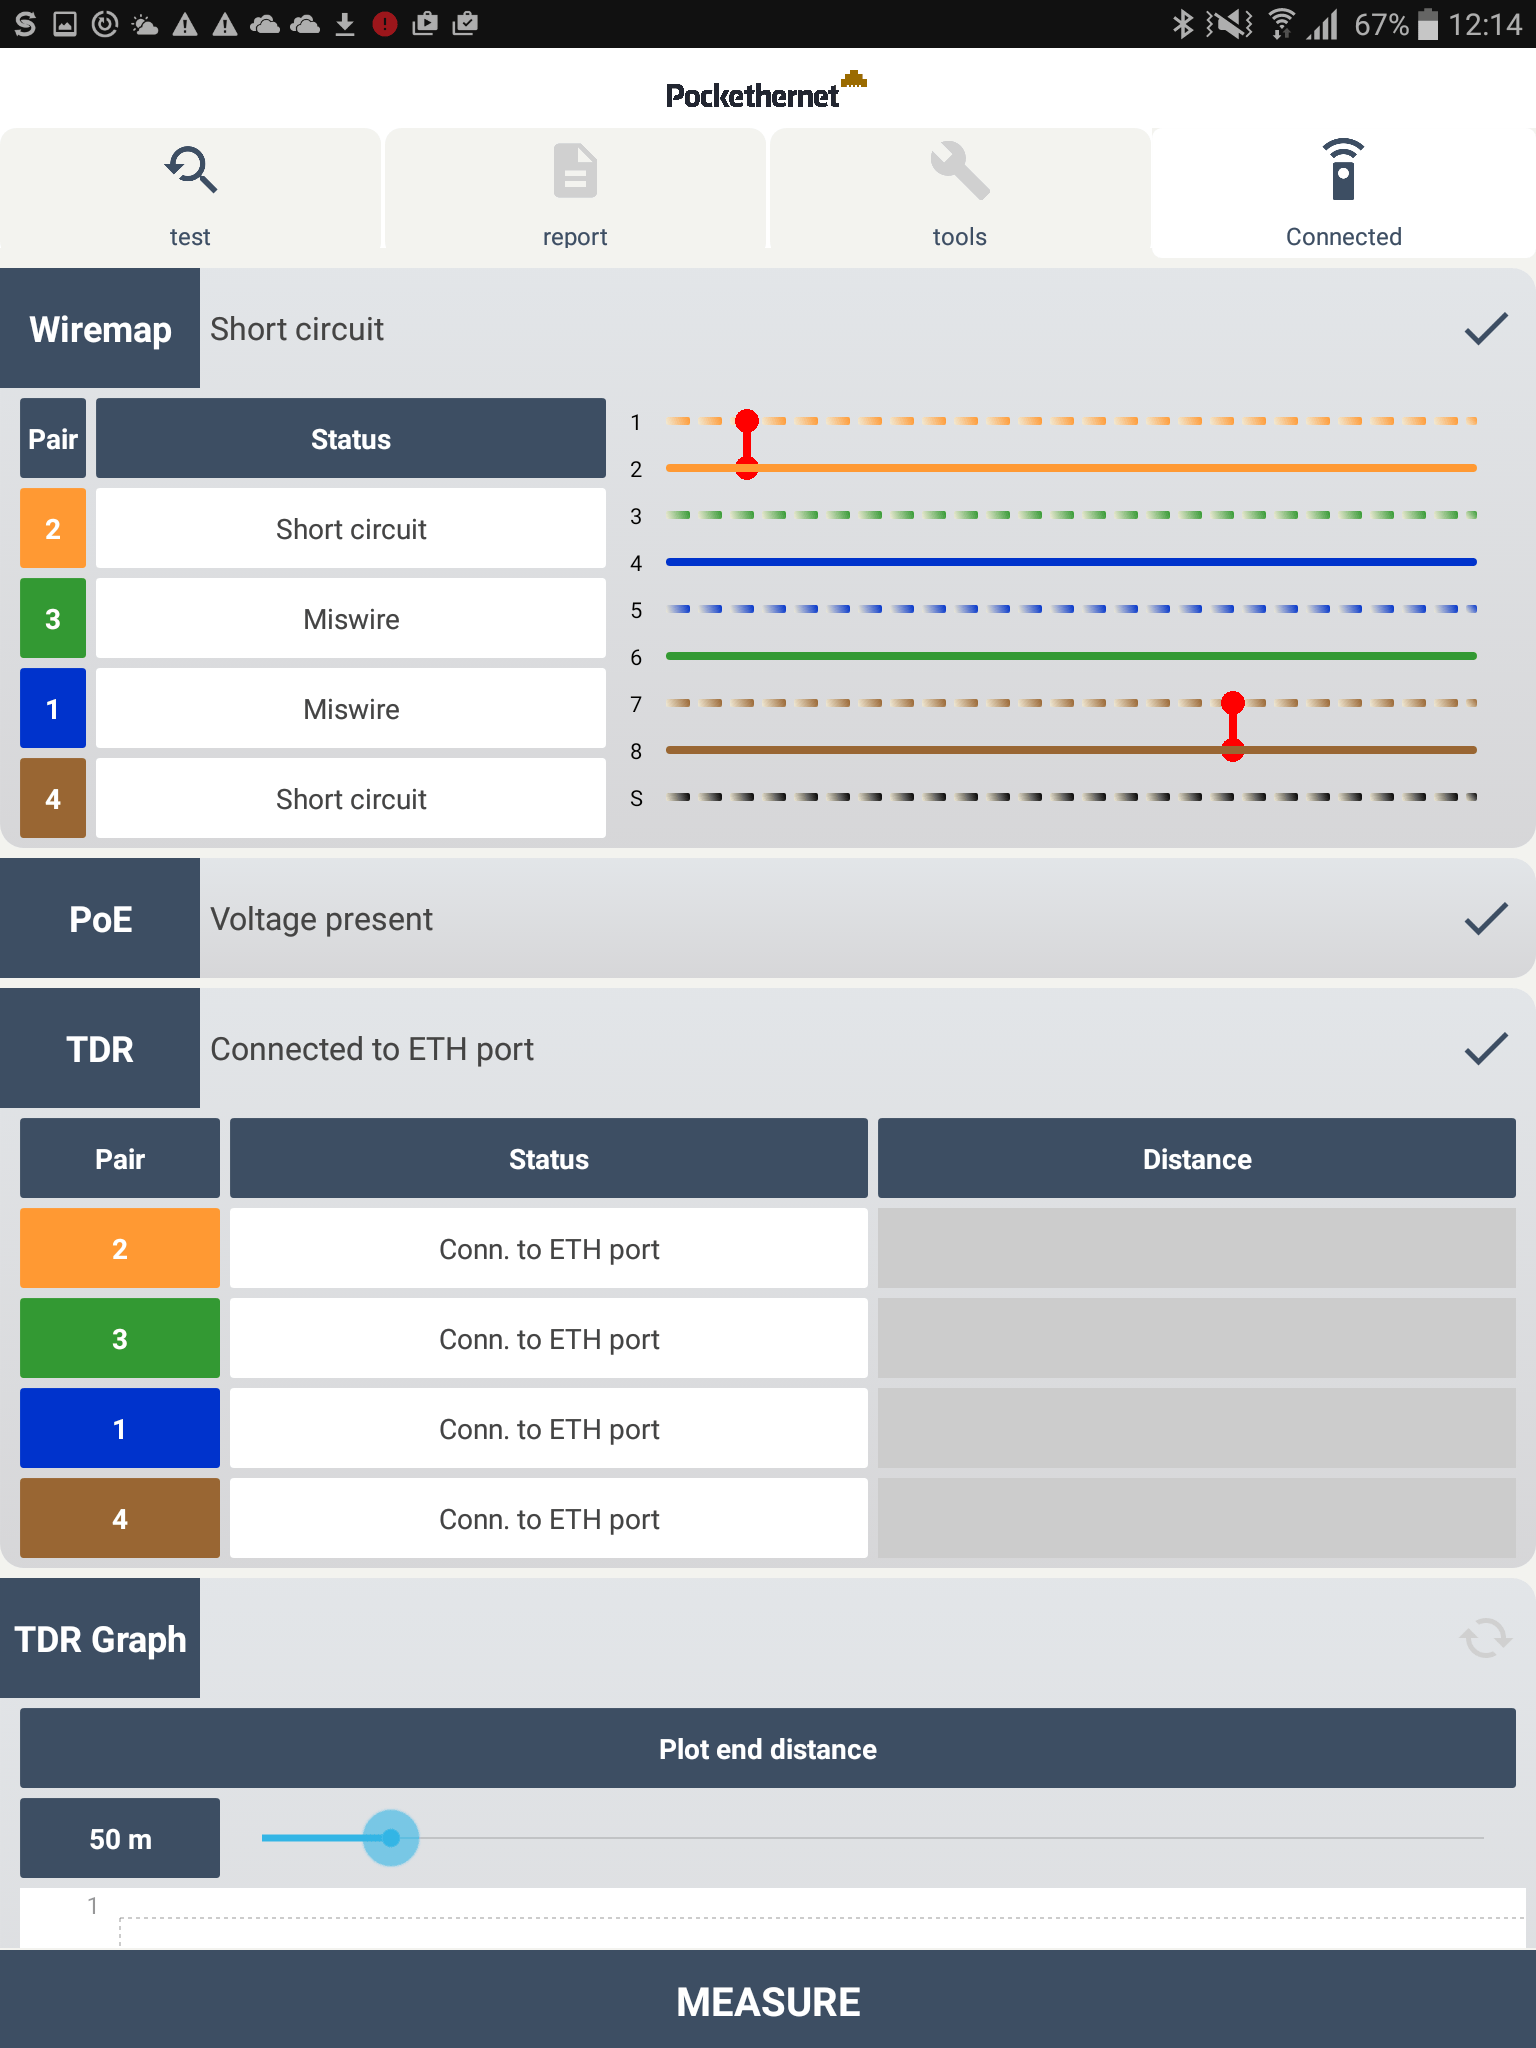Screen dimensions: 1536x2048
Task: Tap the battery status icon
Action: tap(1428, 24)
